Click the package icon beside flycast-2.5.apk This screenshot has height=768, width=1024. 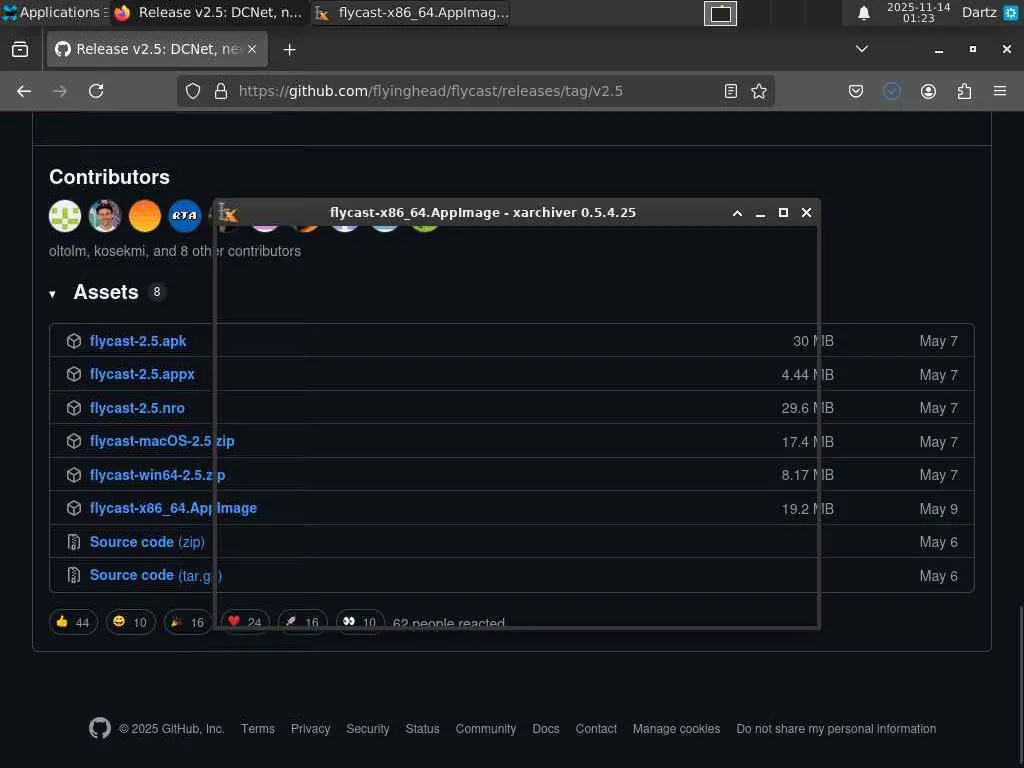pos(74,341)
